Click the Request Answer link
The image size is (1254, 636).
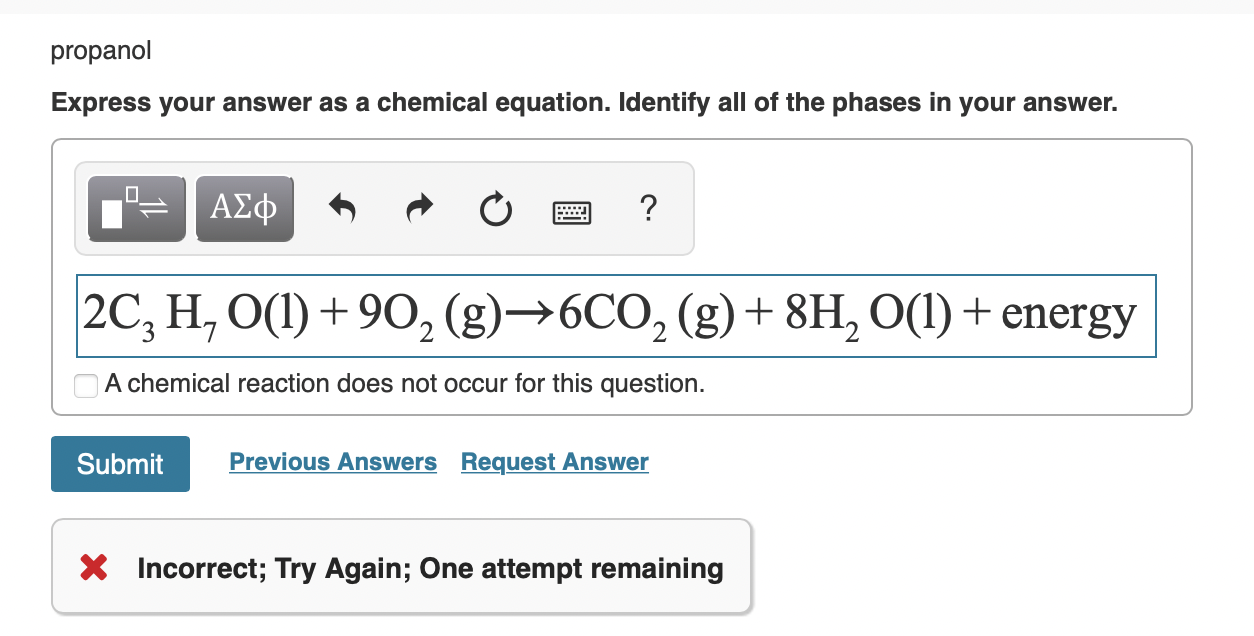coord(554,461)
